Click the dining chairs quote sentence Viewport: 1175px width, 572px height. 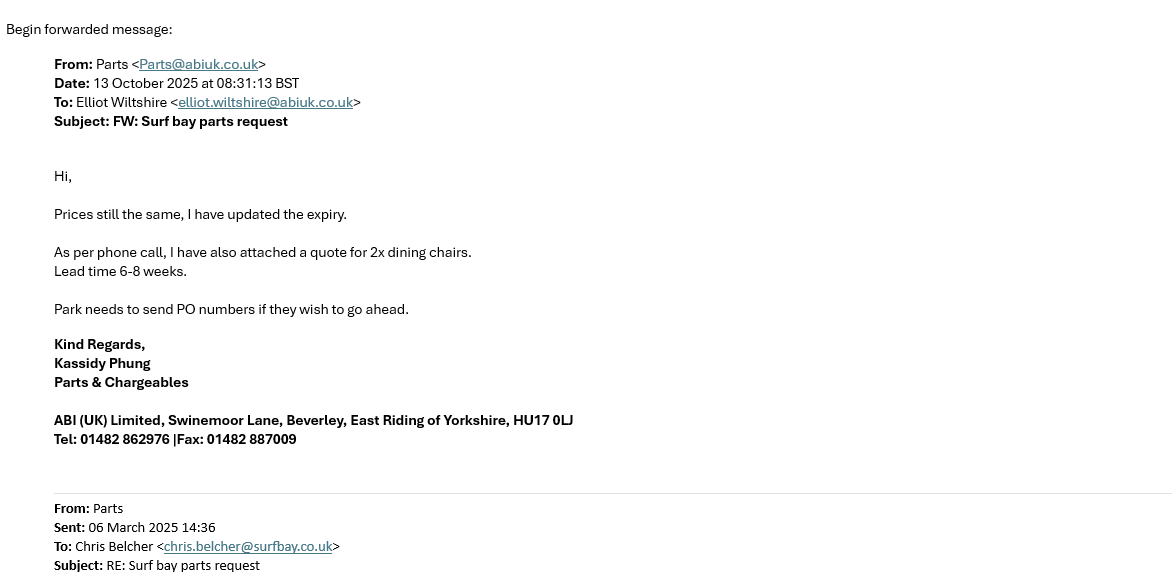coord(262,252)
